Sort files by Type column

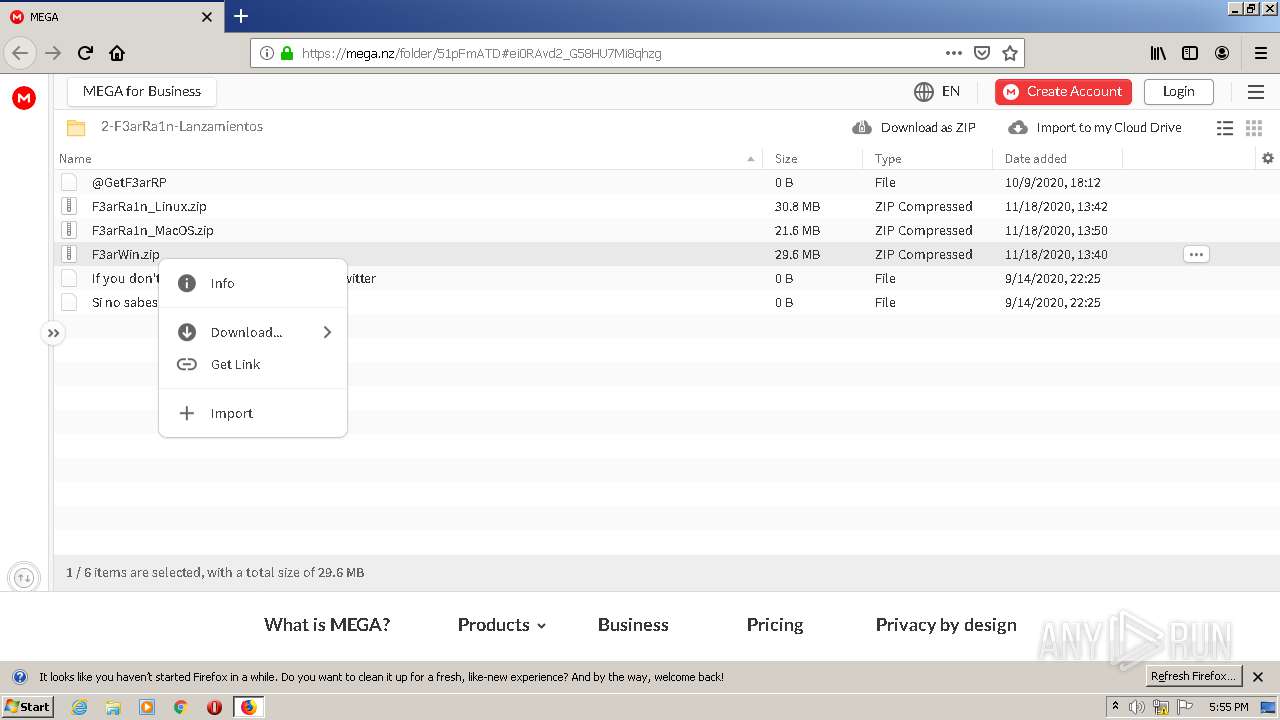(x=927, y=158)
